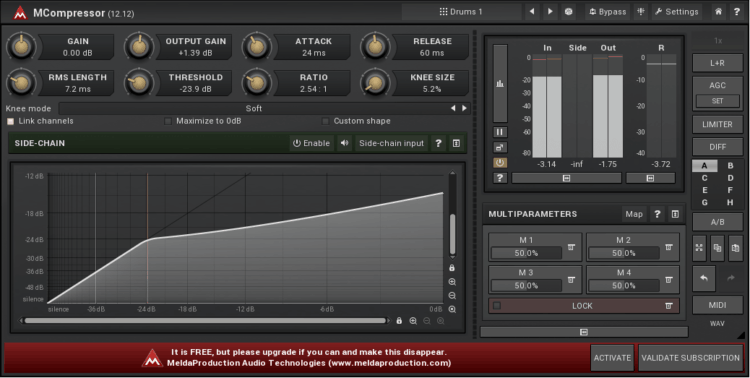Open the multiparameters Map button

[x=634, y=214]
